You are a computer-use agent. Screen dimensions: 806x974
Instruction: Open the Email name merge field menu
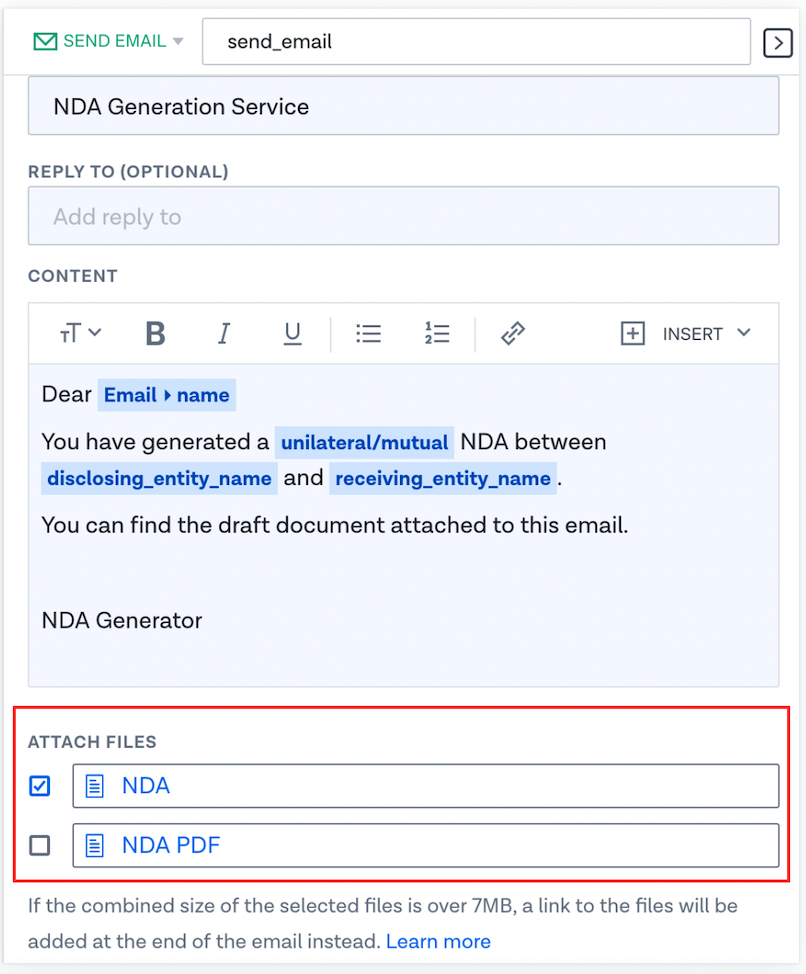point(166,395)
